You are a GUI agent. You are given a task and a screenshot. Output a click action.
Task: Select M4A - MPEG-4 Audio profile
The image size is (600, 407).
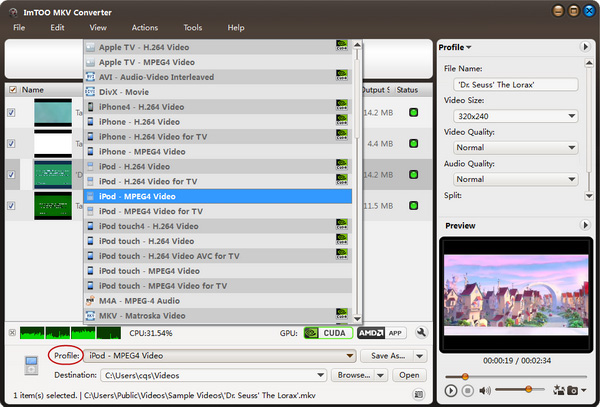coord(218,301)
